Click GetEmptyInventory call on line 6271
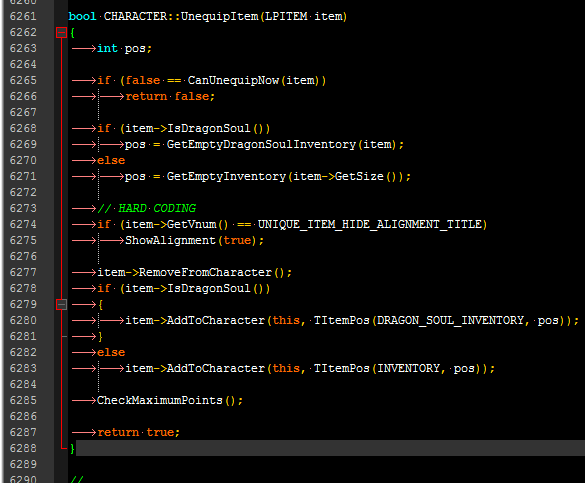This screenshot has width=585, height=483. coord(226,176)
